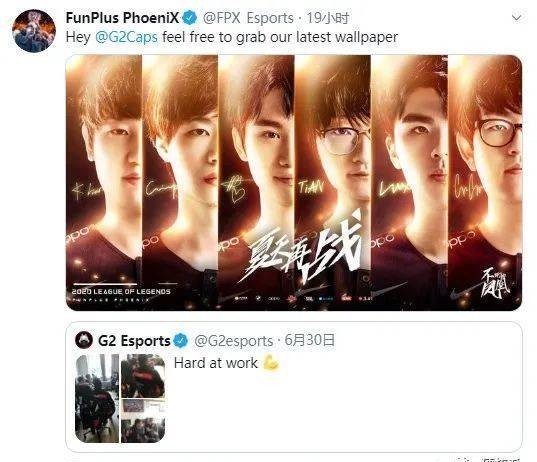Click G2 Esports verified badge

180,340
